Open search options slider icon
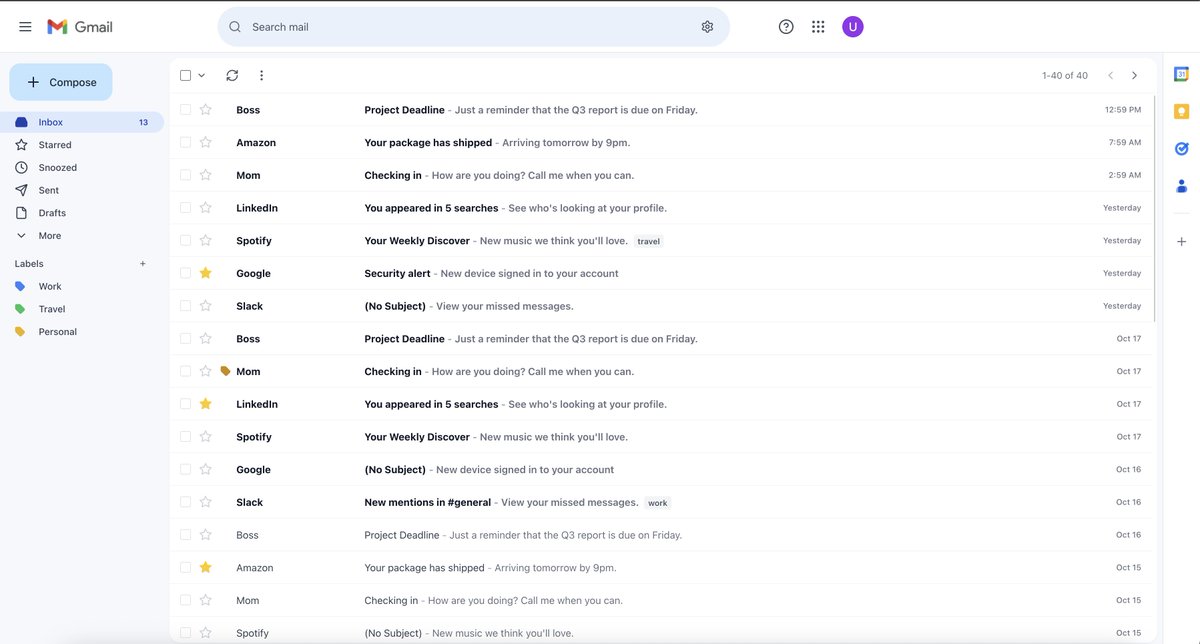Screen dimensions: 1200x644 coord(707,27)
